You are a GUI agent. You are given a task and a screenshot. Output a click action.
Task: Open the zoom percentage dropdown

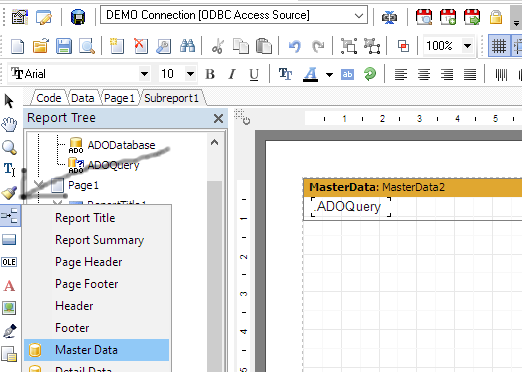468,46
